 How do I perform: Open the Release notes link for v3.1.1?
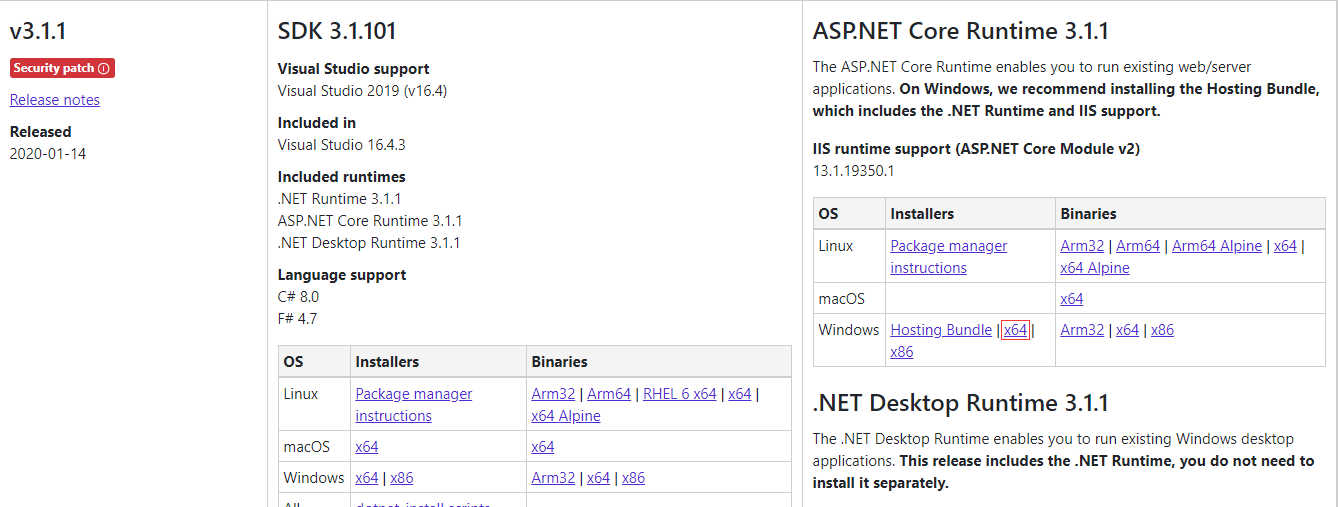tap(55, 100)
